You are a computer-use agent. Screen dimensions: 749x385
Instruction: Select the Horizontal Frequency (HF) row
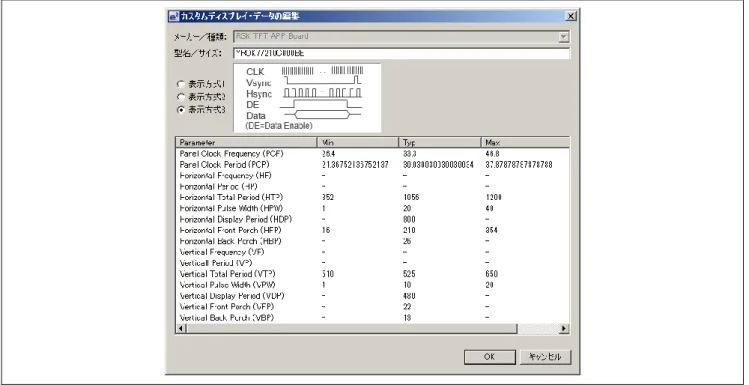click(x=373, y=176)
